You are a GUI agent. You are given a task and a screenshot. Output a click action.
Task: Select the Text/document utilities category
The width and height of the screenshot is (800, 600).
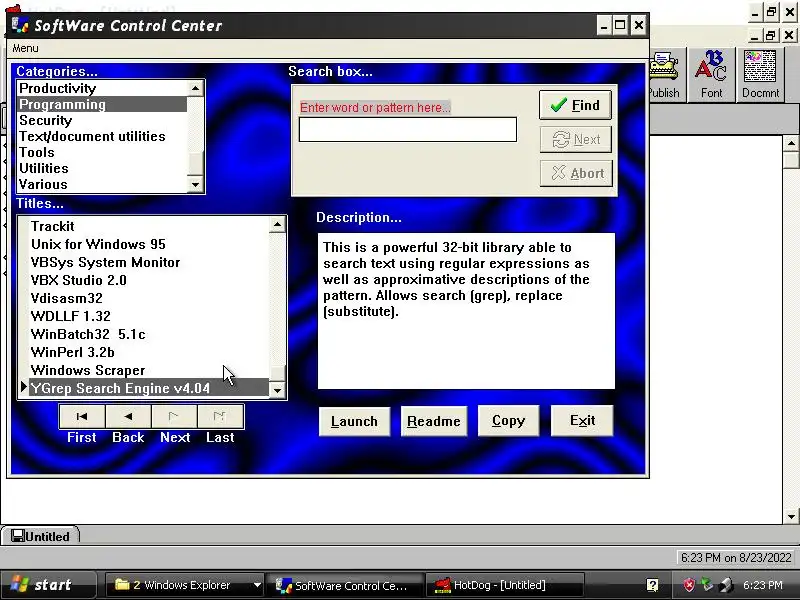103,136
